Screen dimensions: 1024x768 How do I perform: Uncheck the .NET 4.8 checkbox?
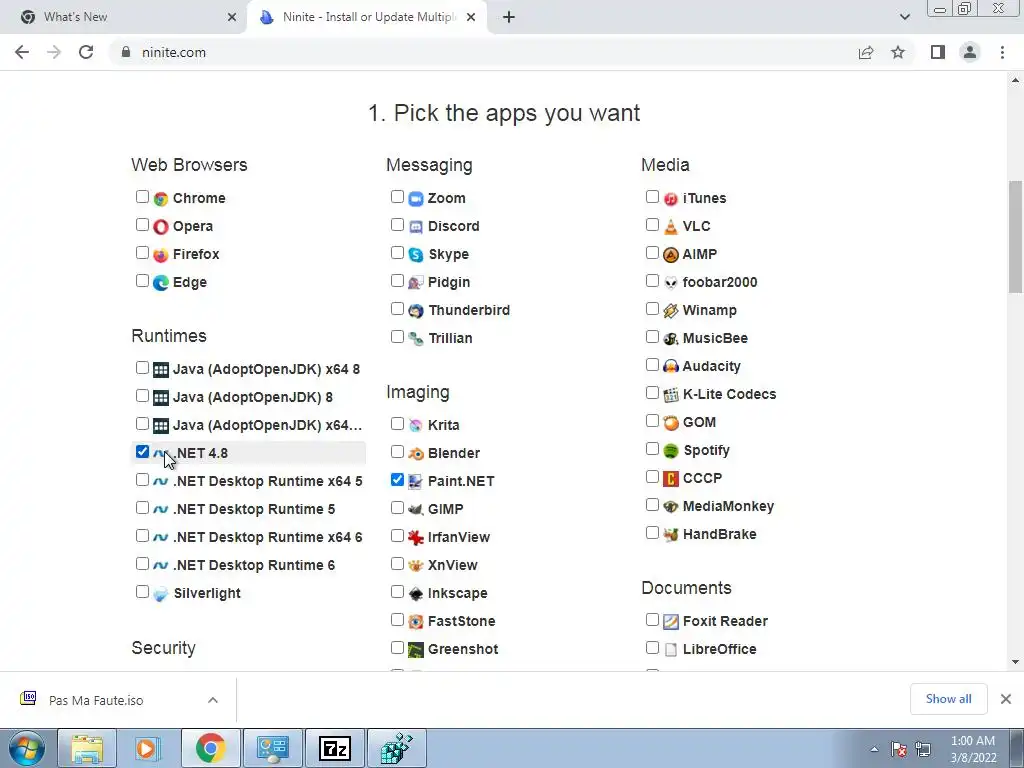coord(142,451)
